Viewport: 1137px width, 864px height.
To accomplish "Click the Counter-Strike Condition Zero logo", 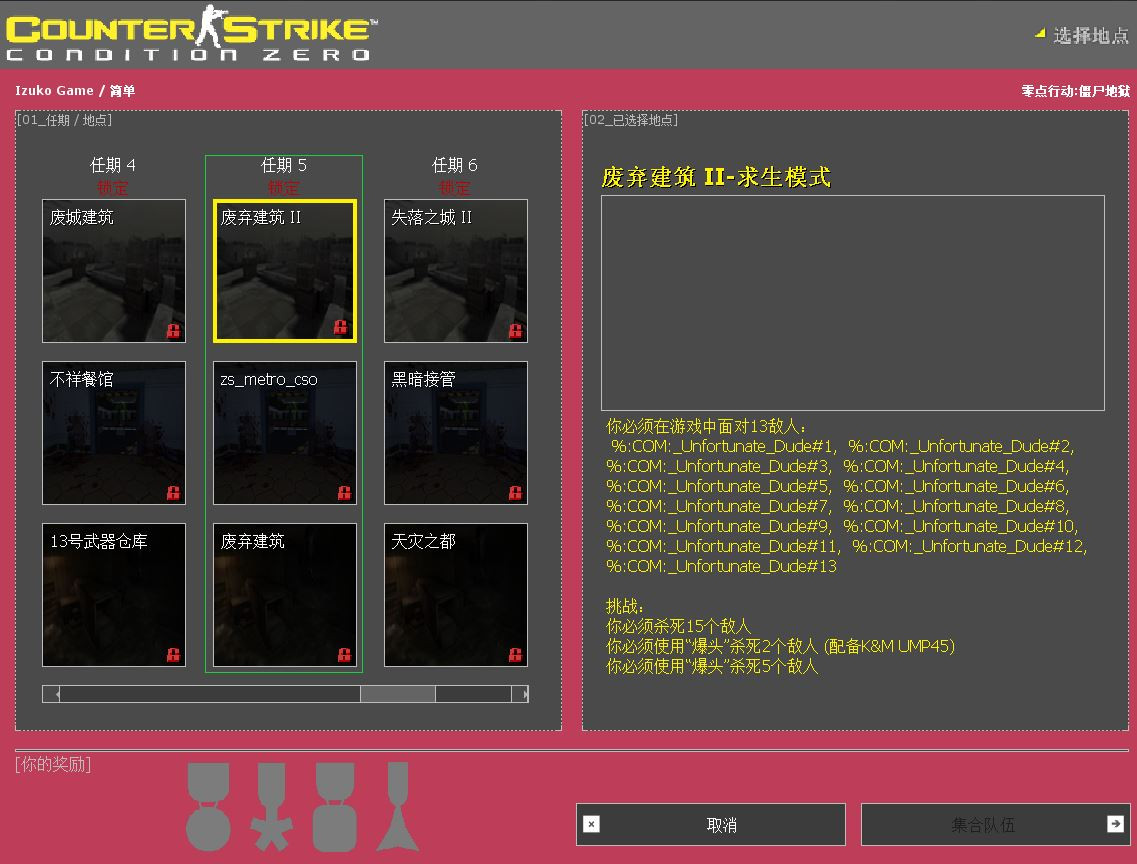I will pos(190,36).
